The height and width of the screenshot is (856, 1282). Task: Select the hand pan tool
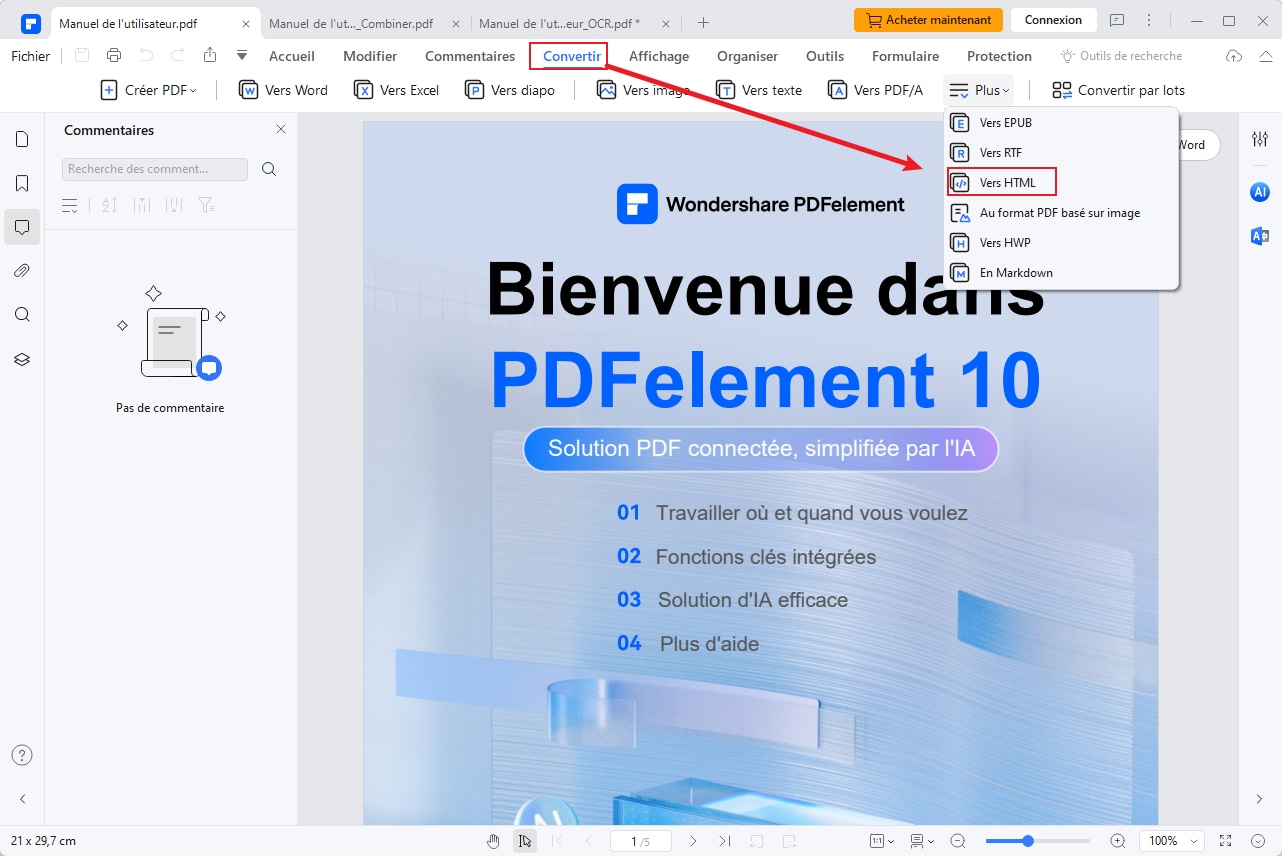tap(493, 841)
